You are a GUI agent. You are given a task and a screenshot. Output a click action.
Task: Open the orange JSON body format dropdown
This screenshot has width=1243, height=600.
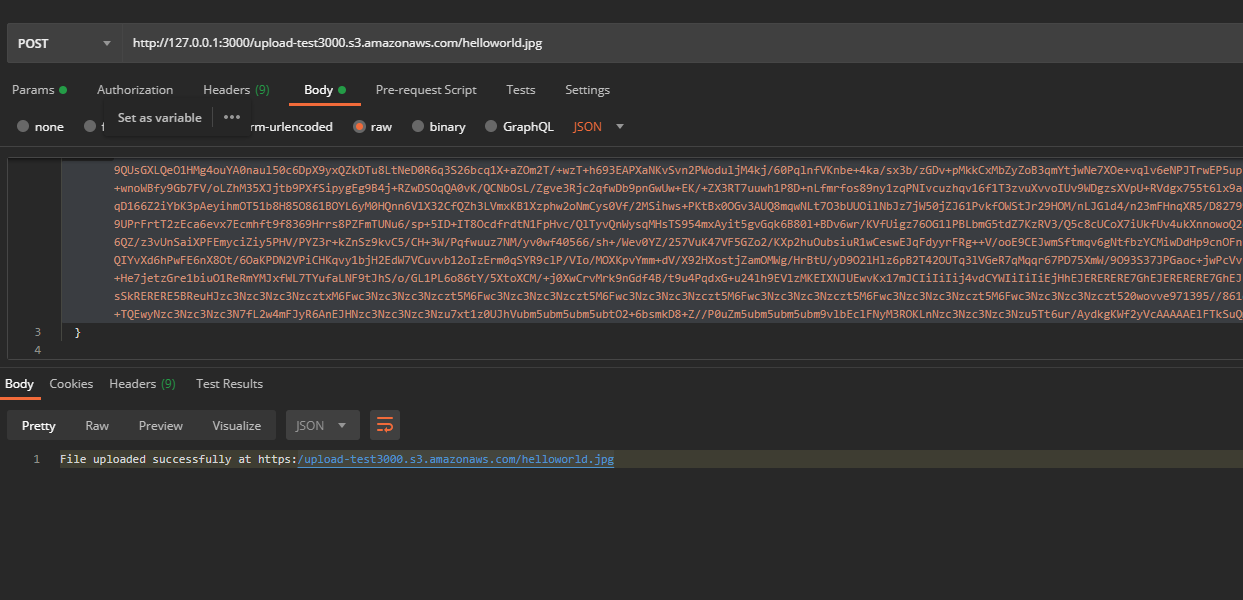[598, 127]
